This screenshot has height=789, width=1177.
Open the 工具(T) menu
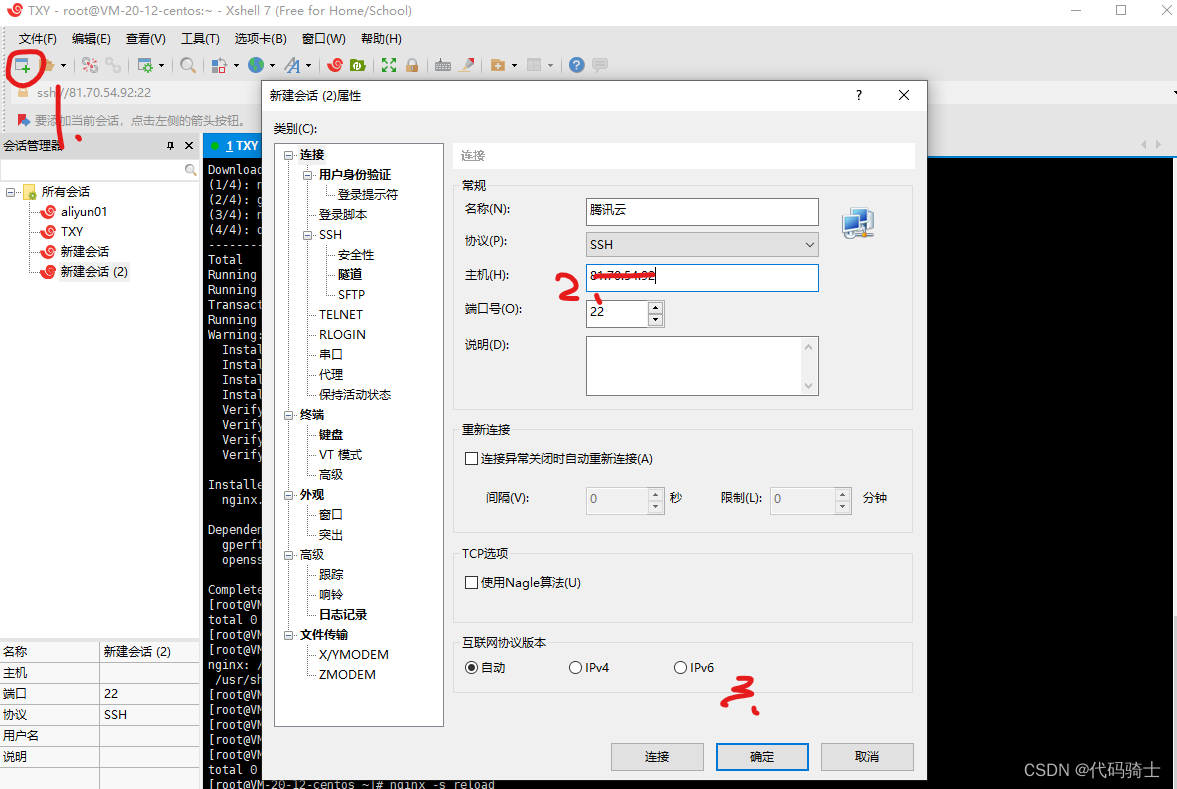click(x=200, y=38)
